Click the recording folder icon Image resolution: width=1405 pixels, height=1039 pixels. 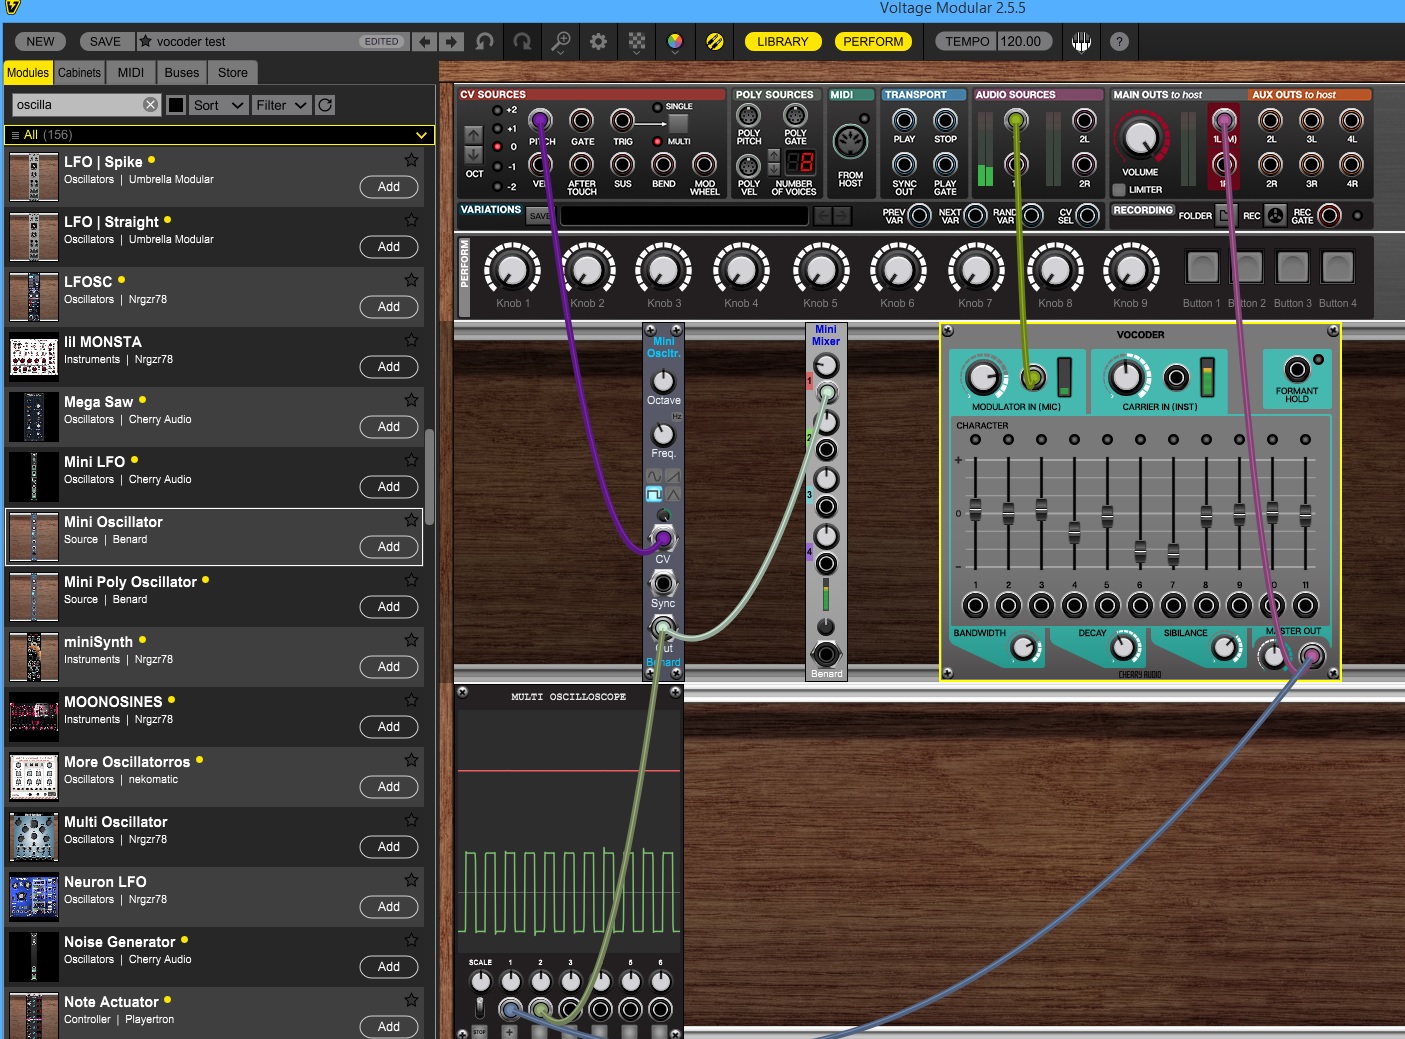(x=1225, y=215)
